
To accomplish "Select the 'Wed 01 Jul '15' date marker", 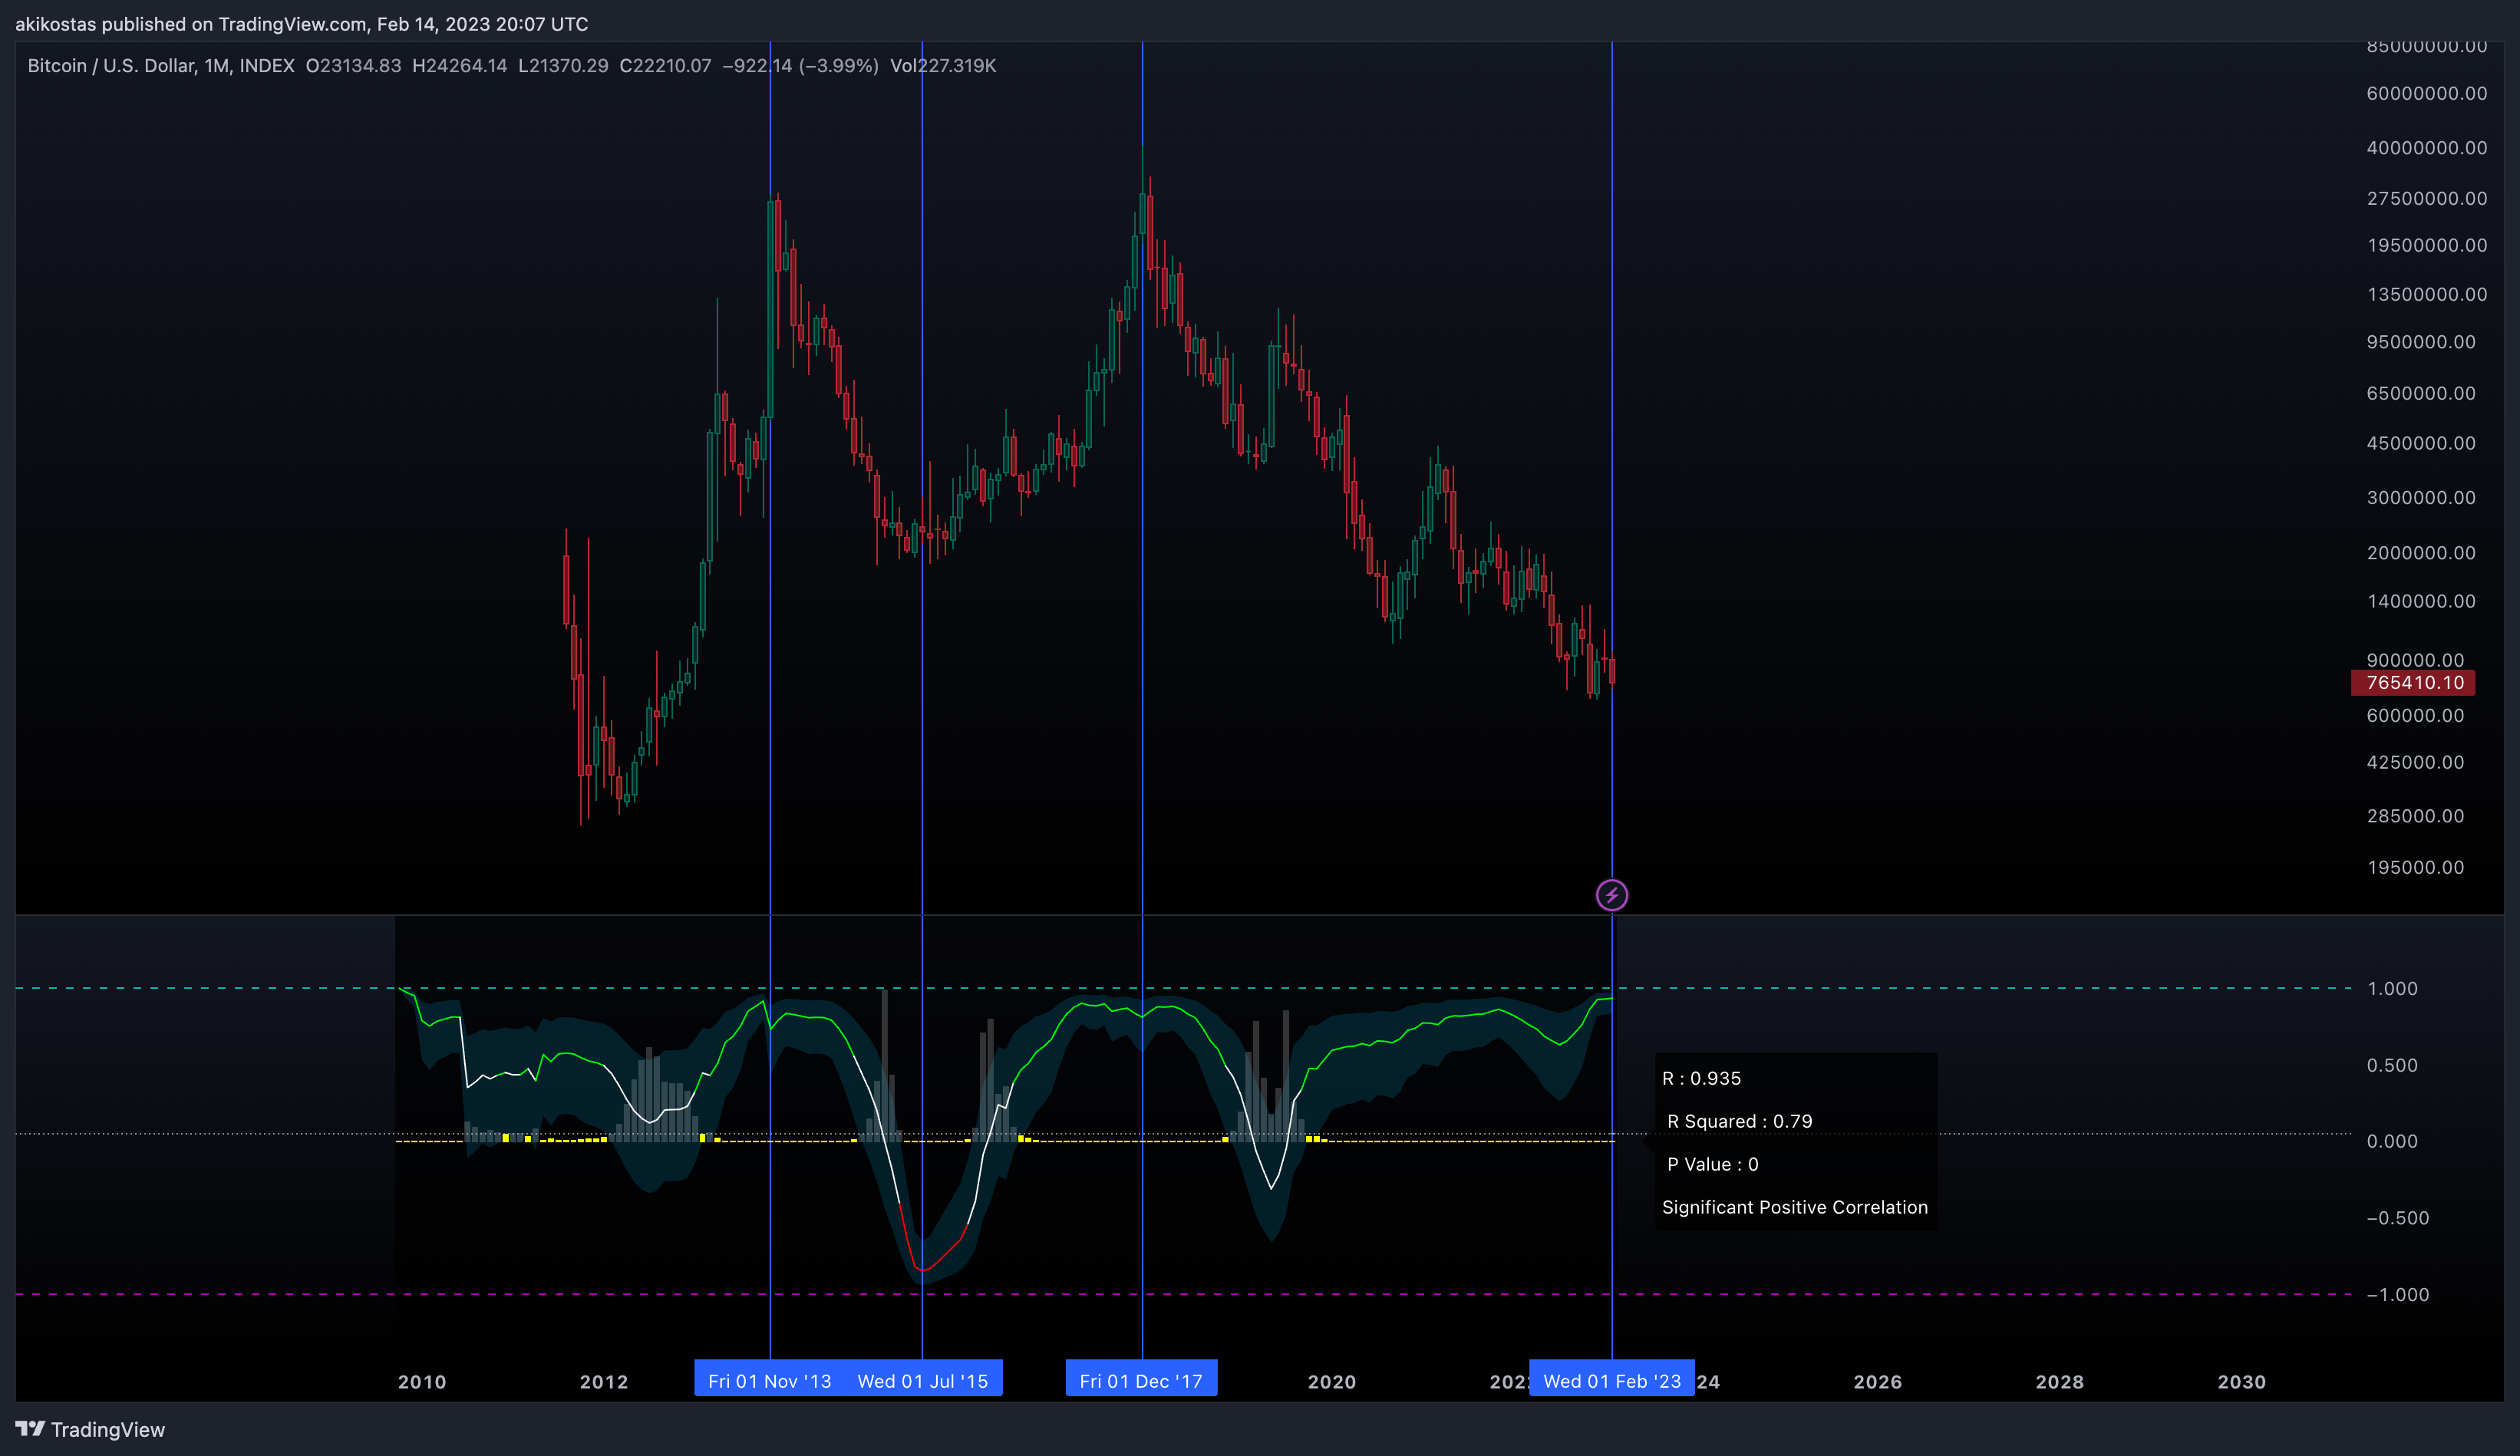I will pyautogui.click(x=922, y=1381).
